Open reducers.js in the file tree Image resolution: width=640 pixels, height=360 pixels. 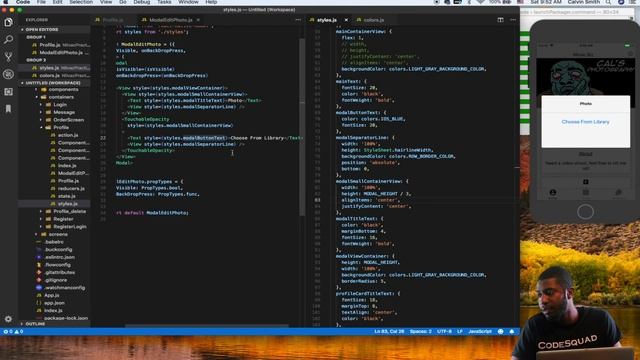pos(71,189)
